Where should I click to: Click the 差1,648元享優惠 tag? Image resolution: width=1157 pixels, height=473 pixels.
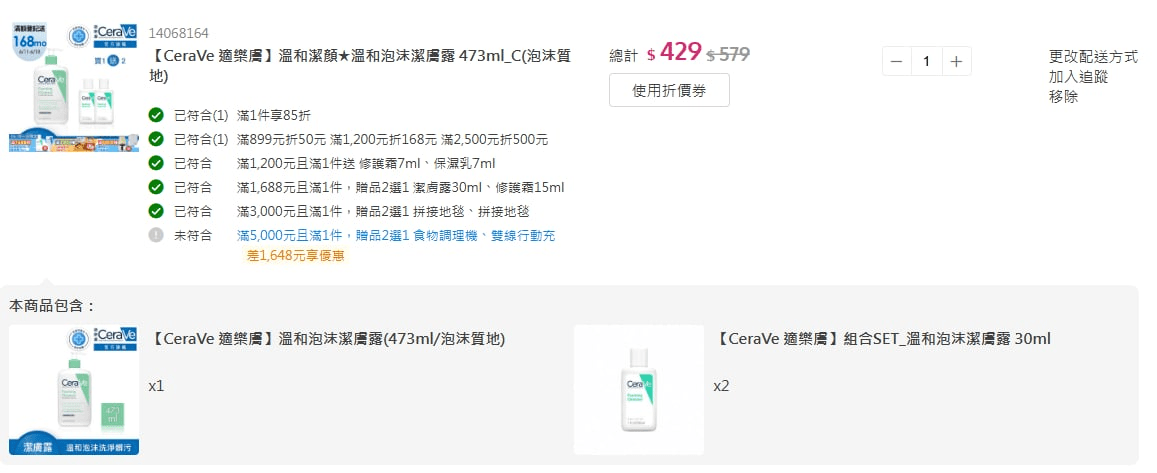296,255
